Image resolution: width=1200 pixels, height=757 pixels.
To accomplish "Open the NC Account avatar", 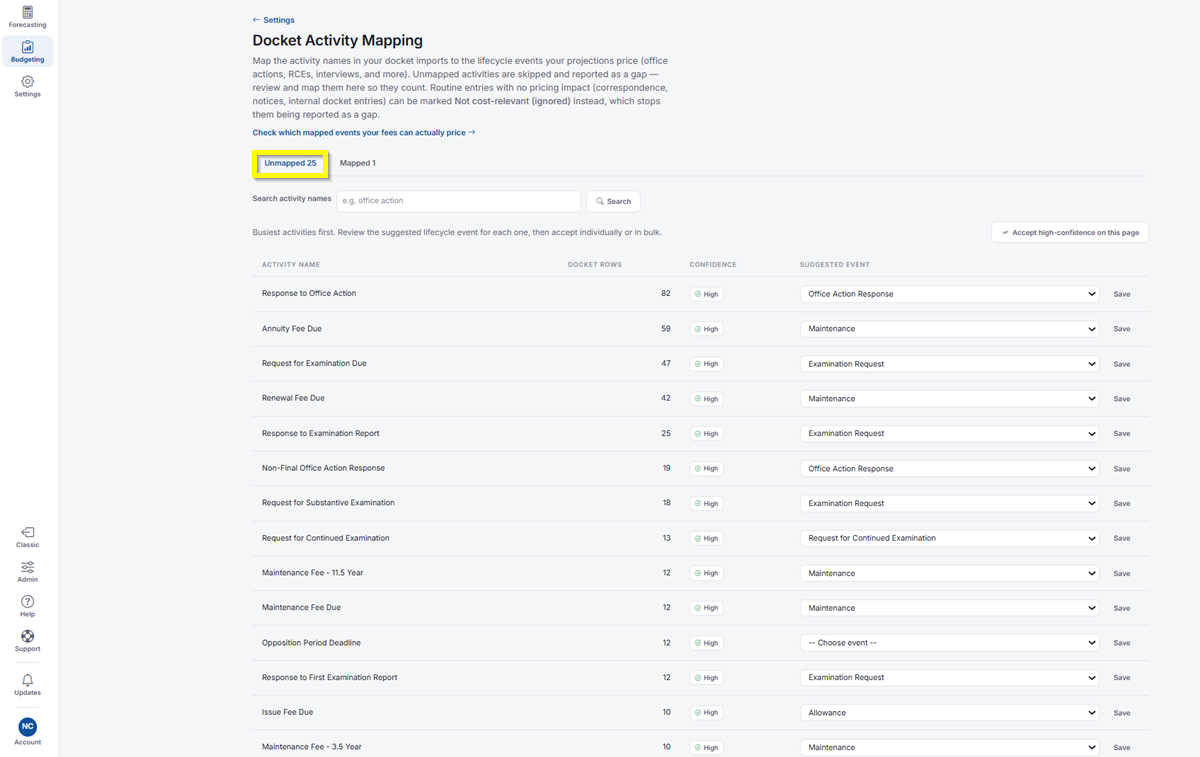I will pyautogui.click(x=27, y=731).
